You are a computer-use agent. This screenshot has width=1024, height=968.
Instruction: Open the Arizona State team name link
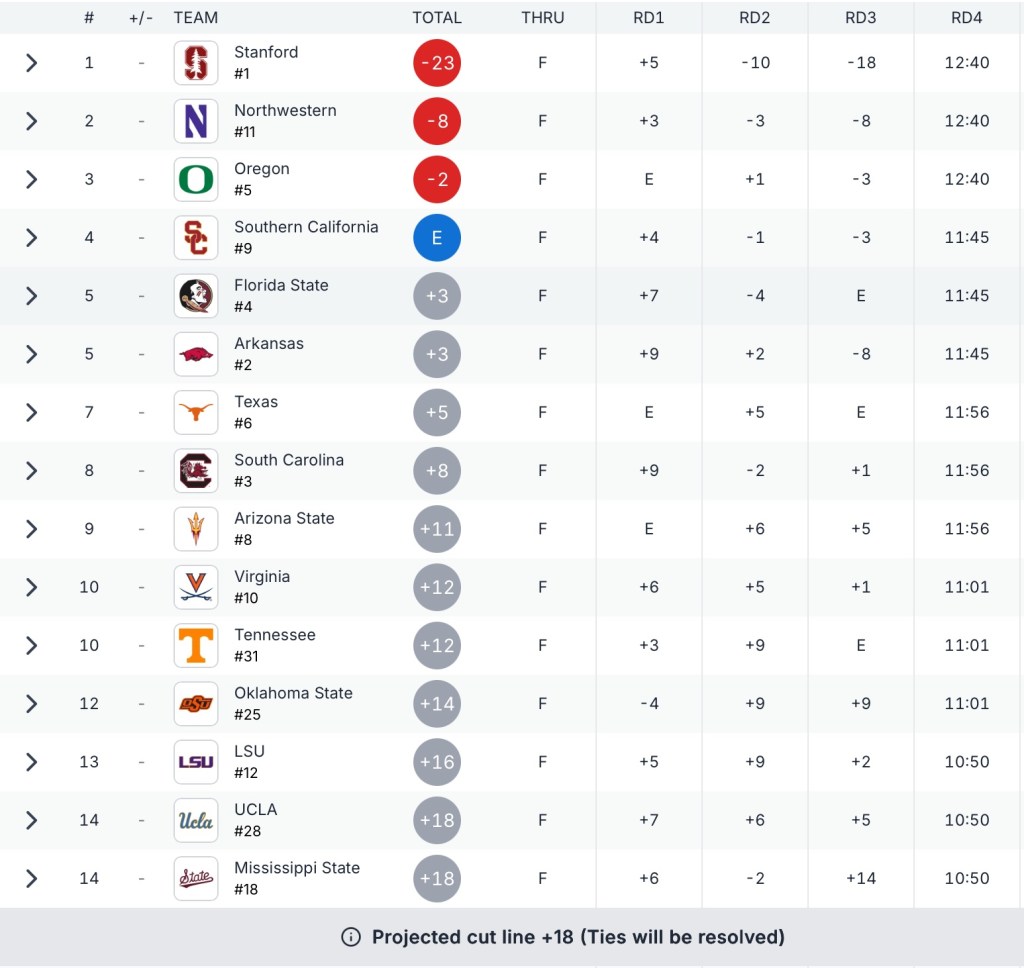coord(284,518)
